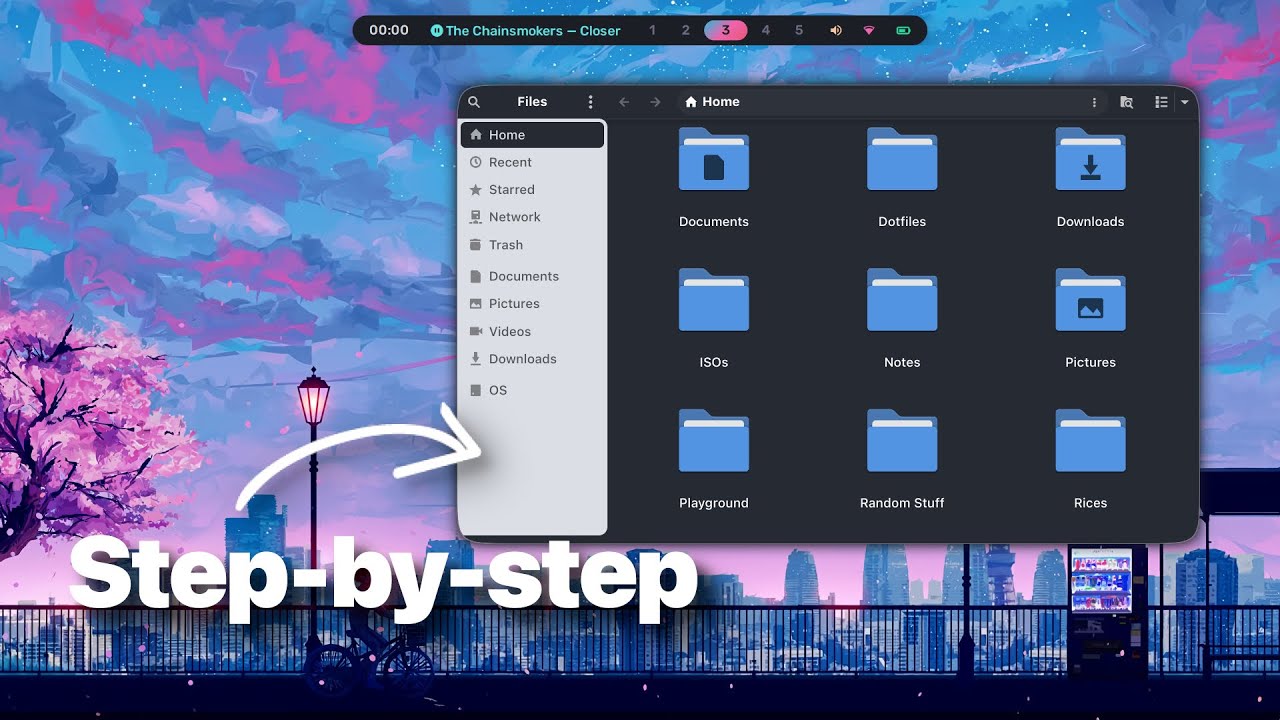Switch to workspace 2

(x=685, y=31)
